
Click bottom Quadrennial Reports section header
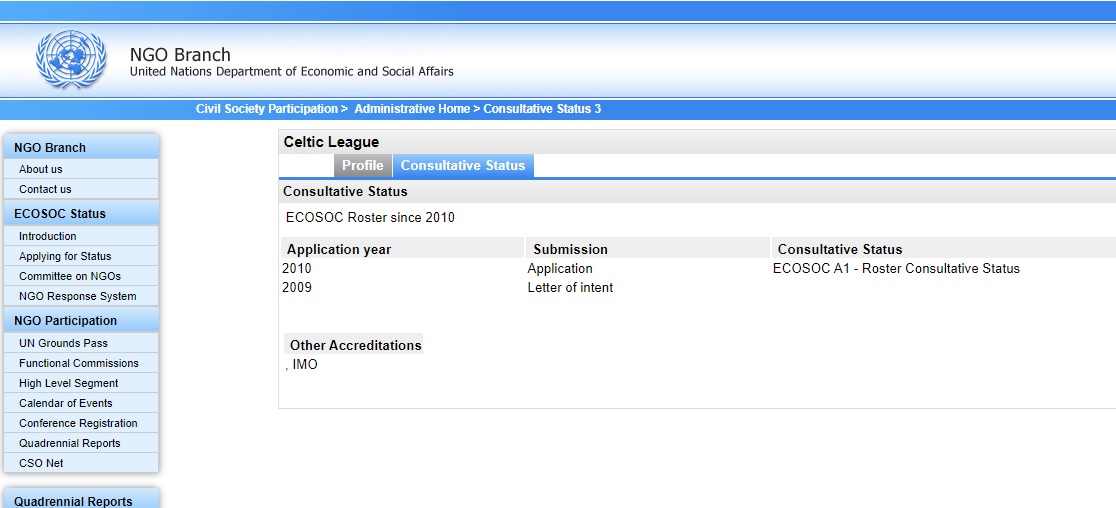(x=81, y=500)
